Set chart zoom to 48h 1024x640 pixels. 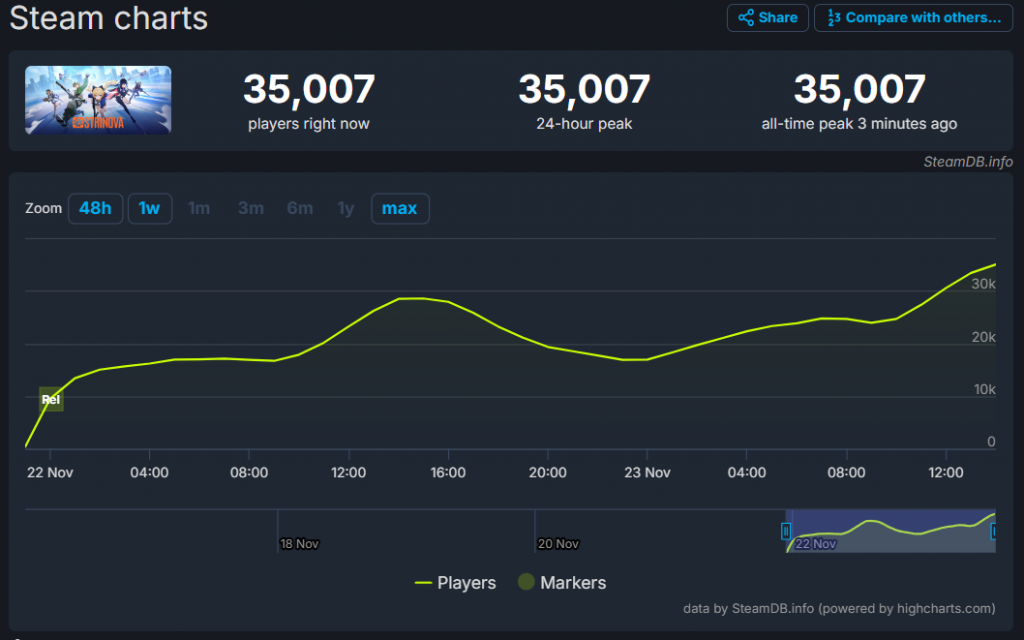[x=95, y=208]
